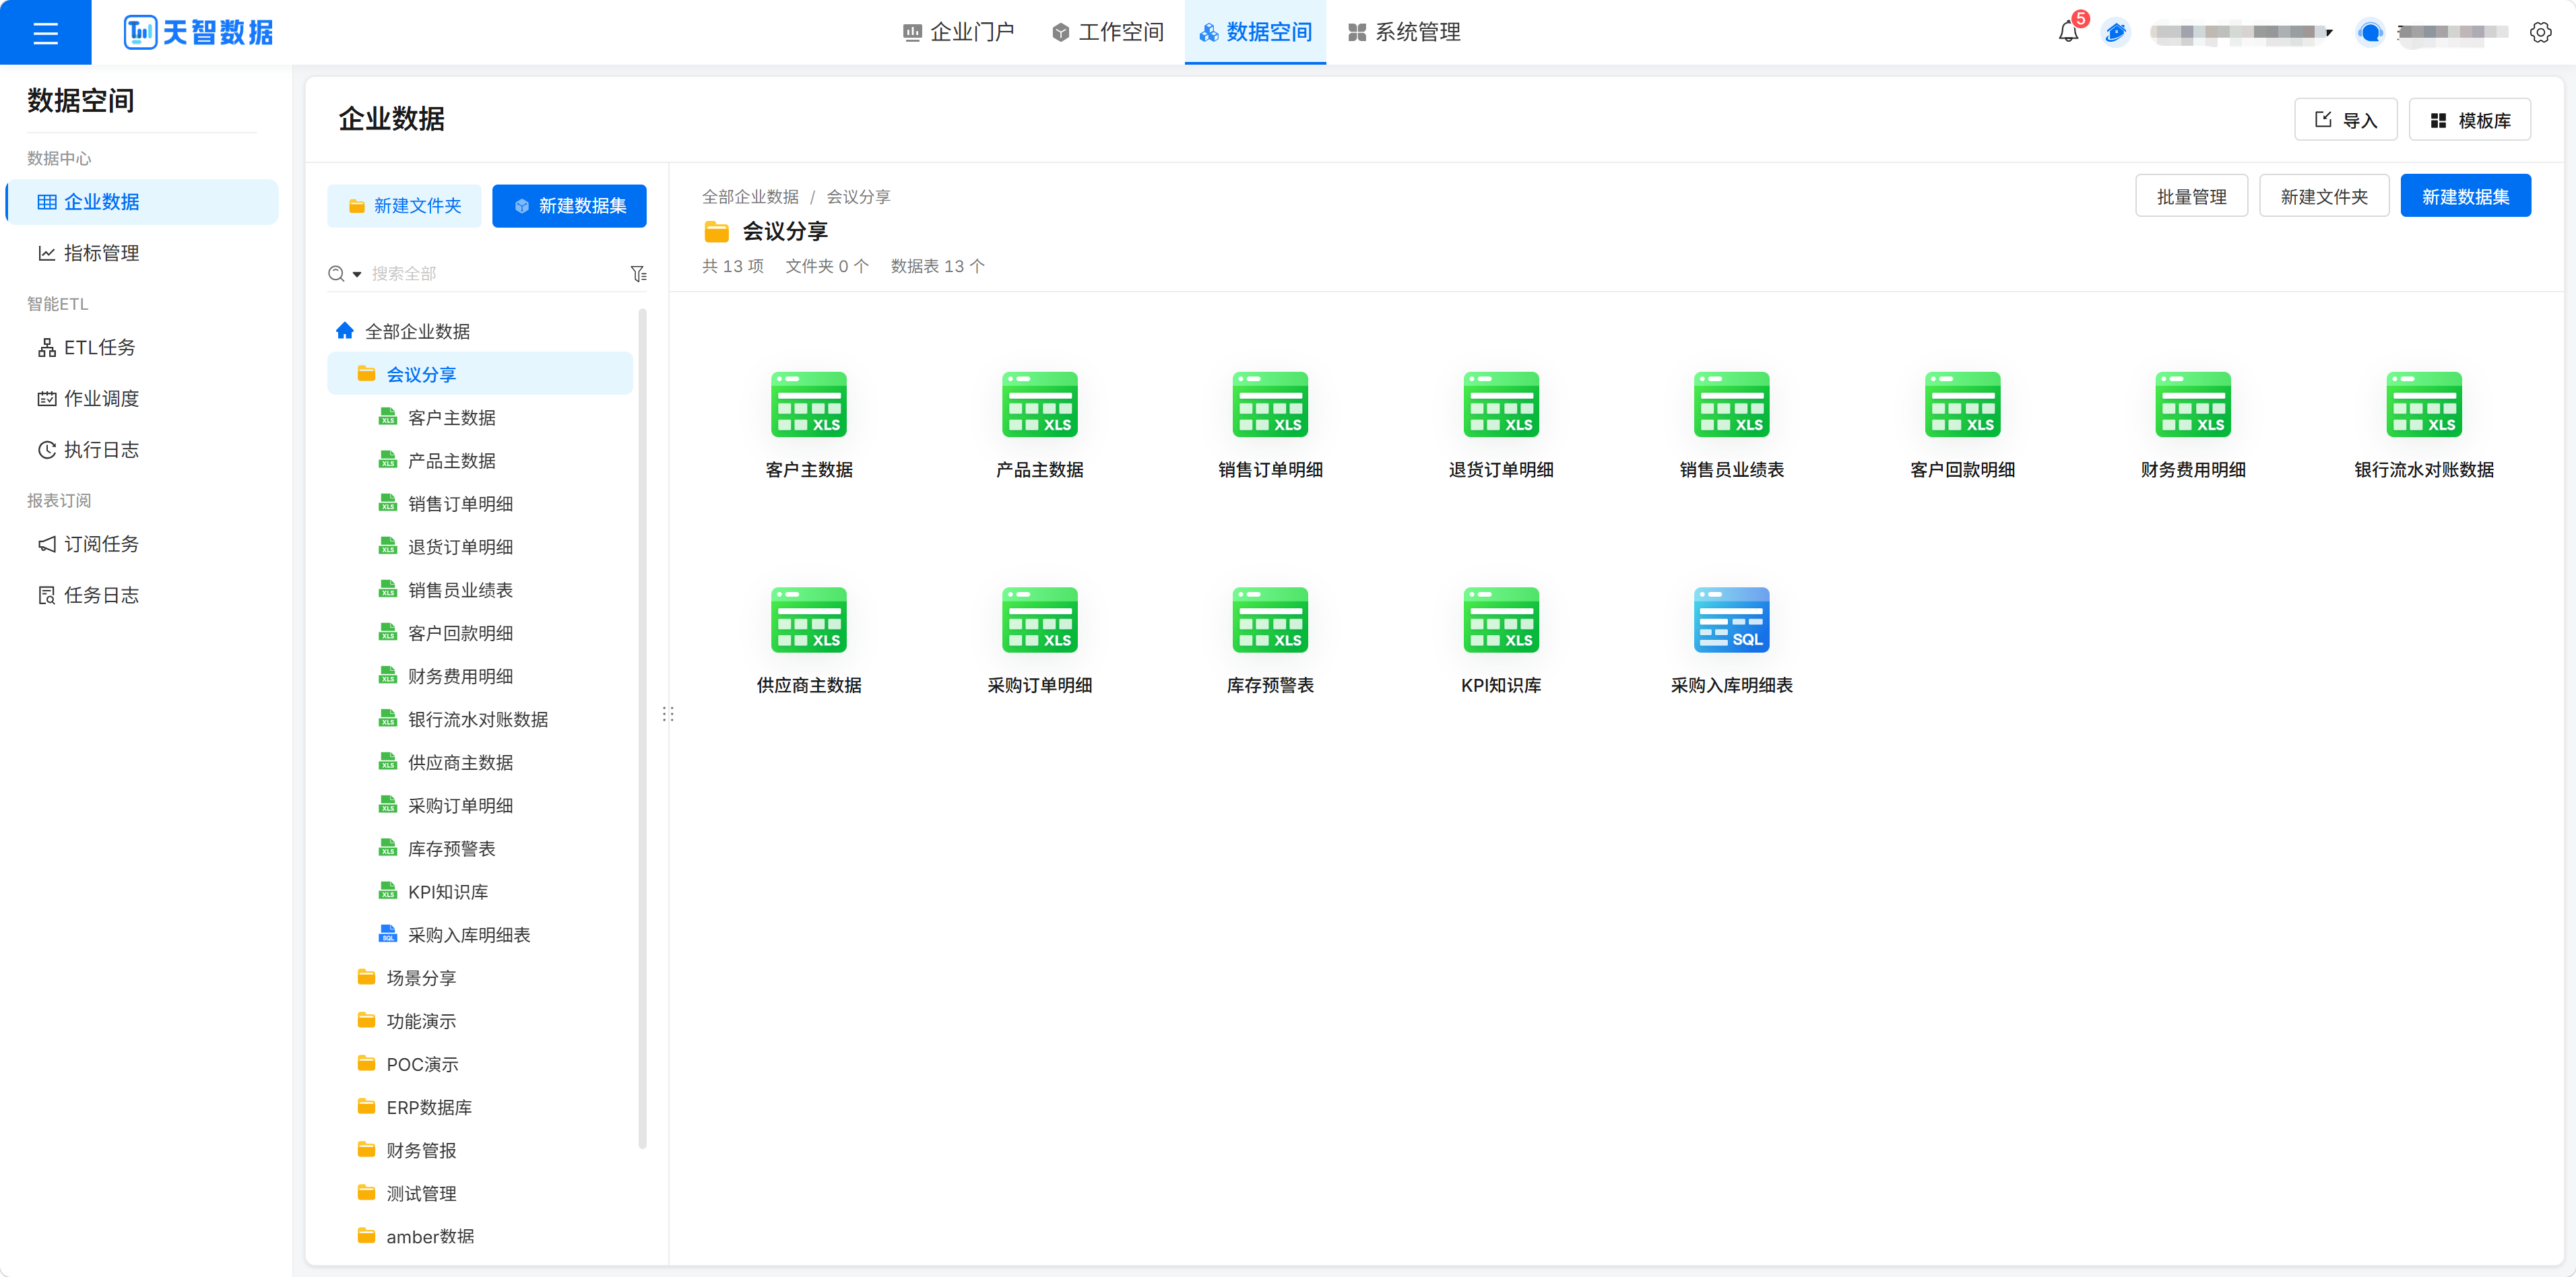Image resolution: width=2576 pixels, height=1277 pixels.
Task: Click the blue assistant icon beside the bell
Action: pos(2115,32)
